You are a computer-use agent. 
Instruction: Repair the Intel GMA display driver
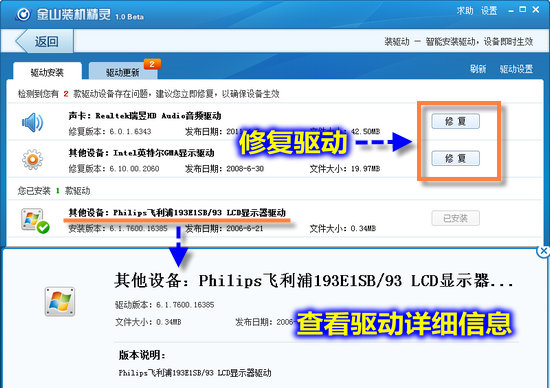pyautogui.click(x=455, y=158)
